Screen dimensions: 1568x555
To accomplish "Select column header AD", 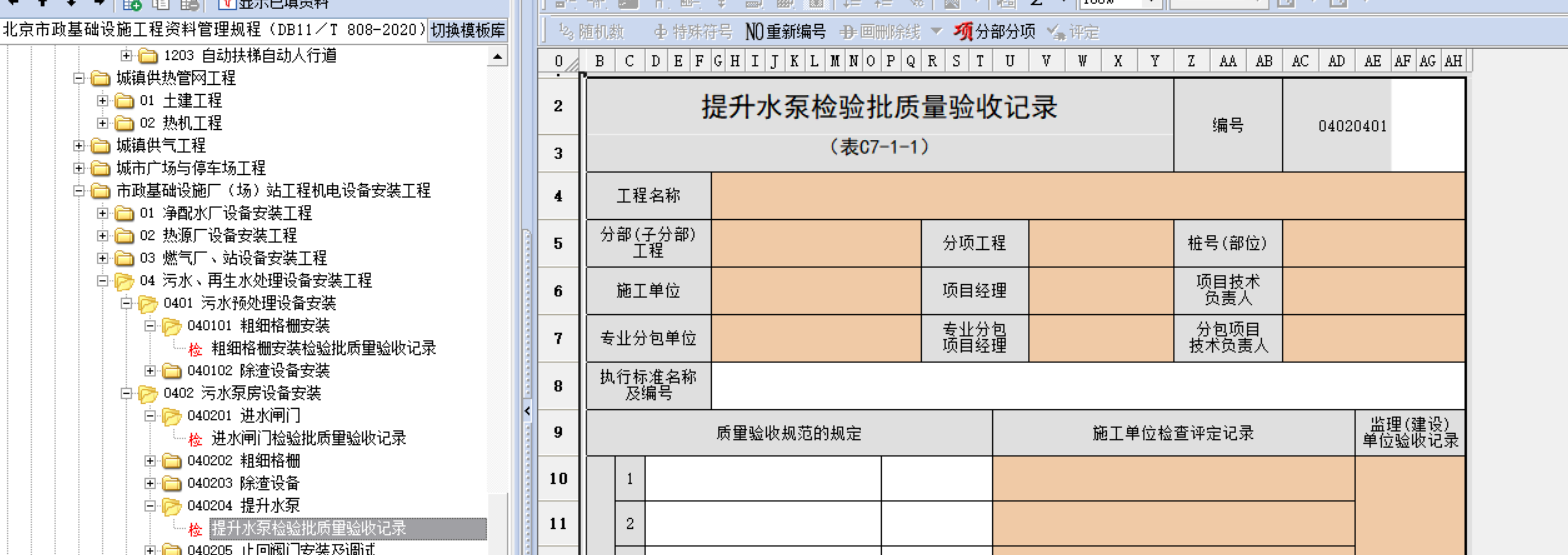I will coord(1336,62).
